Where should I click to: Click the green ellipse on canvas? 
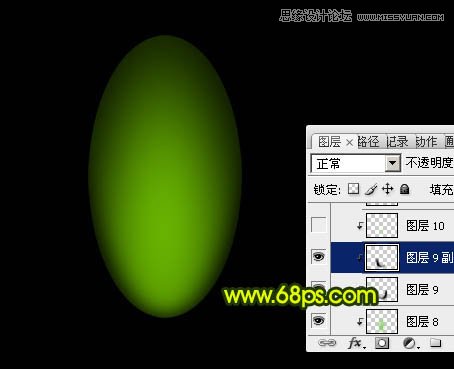click(x=165, y=176)
